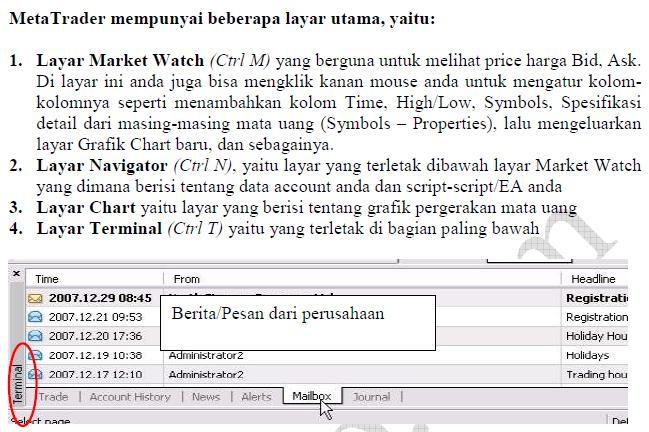Click Administrator2 in the 2007.12.19 row
Viewport: 649px width, 432px height.
tap(206, 355)
